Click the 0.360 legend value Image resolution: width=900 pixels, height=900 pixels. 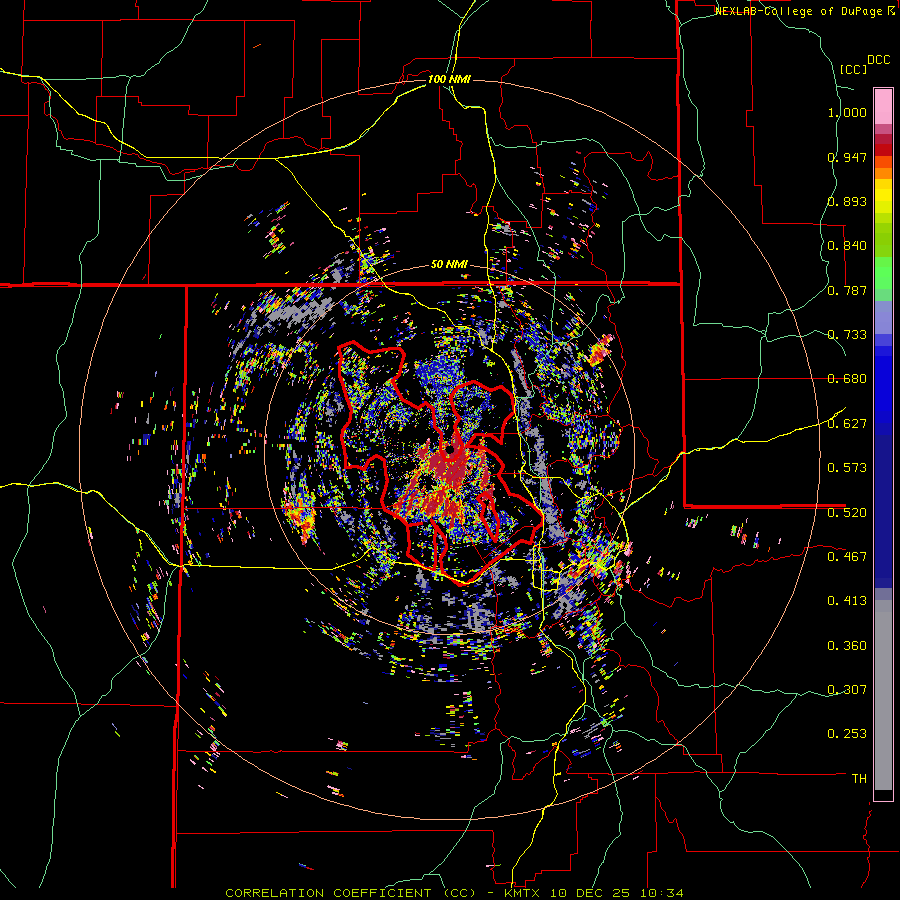click(x=847, y=646)
